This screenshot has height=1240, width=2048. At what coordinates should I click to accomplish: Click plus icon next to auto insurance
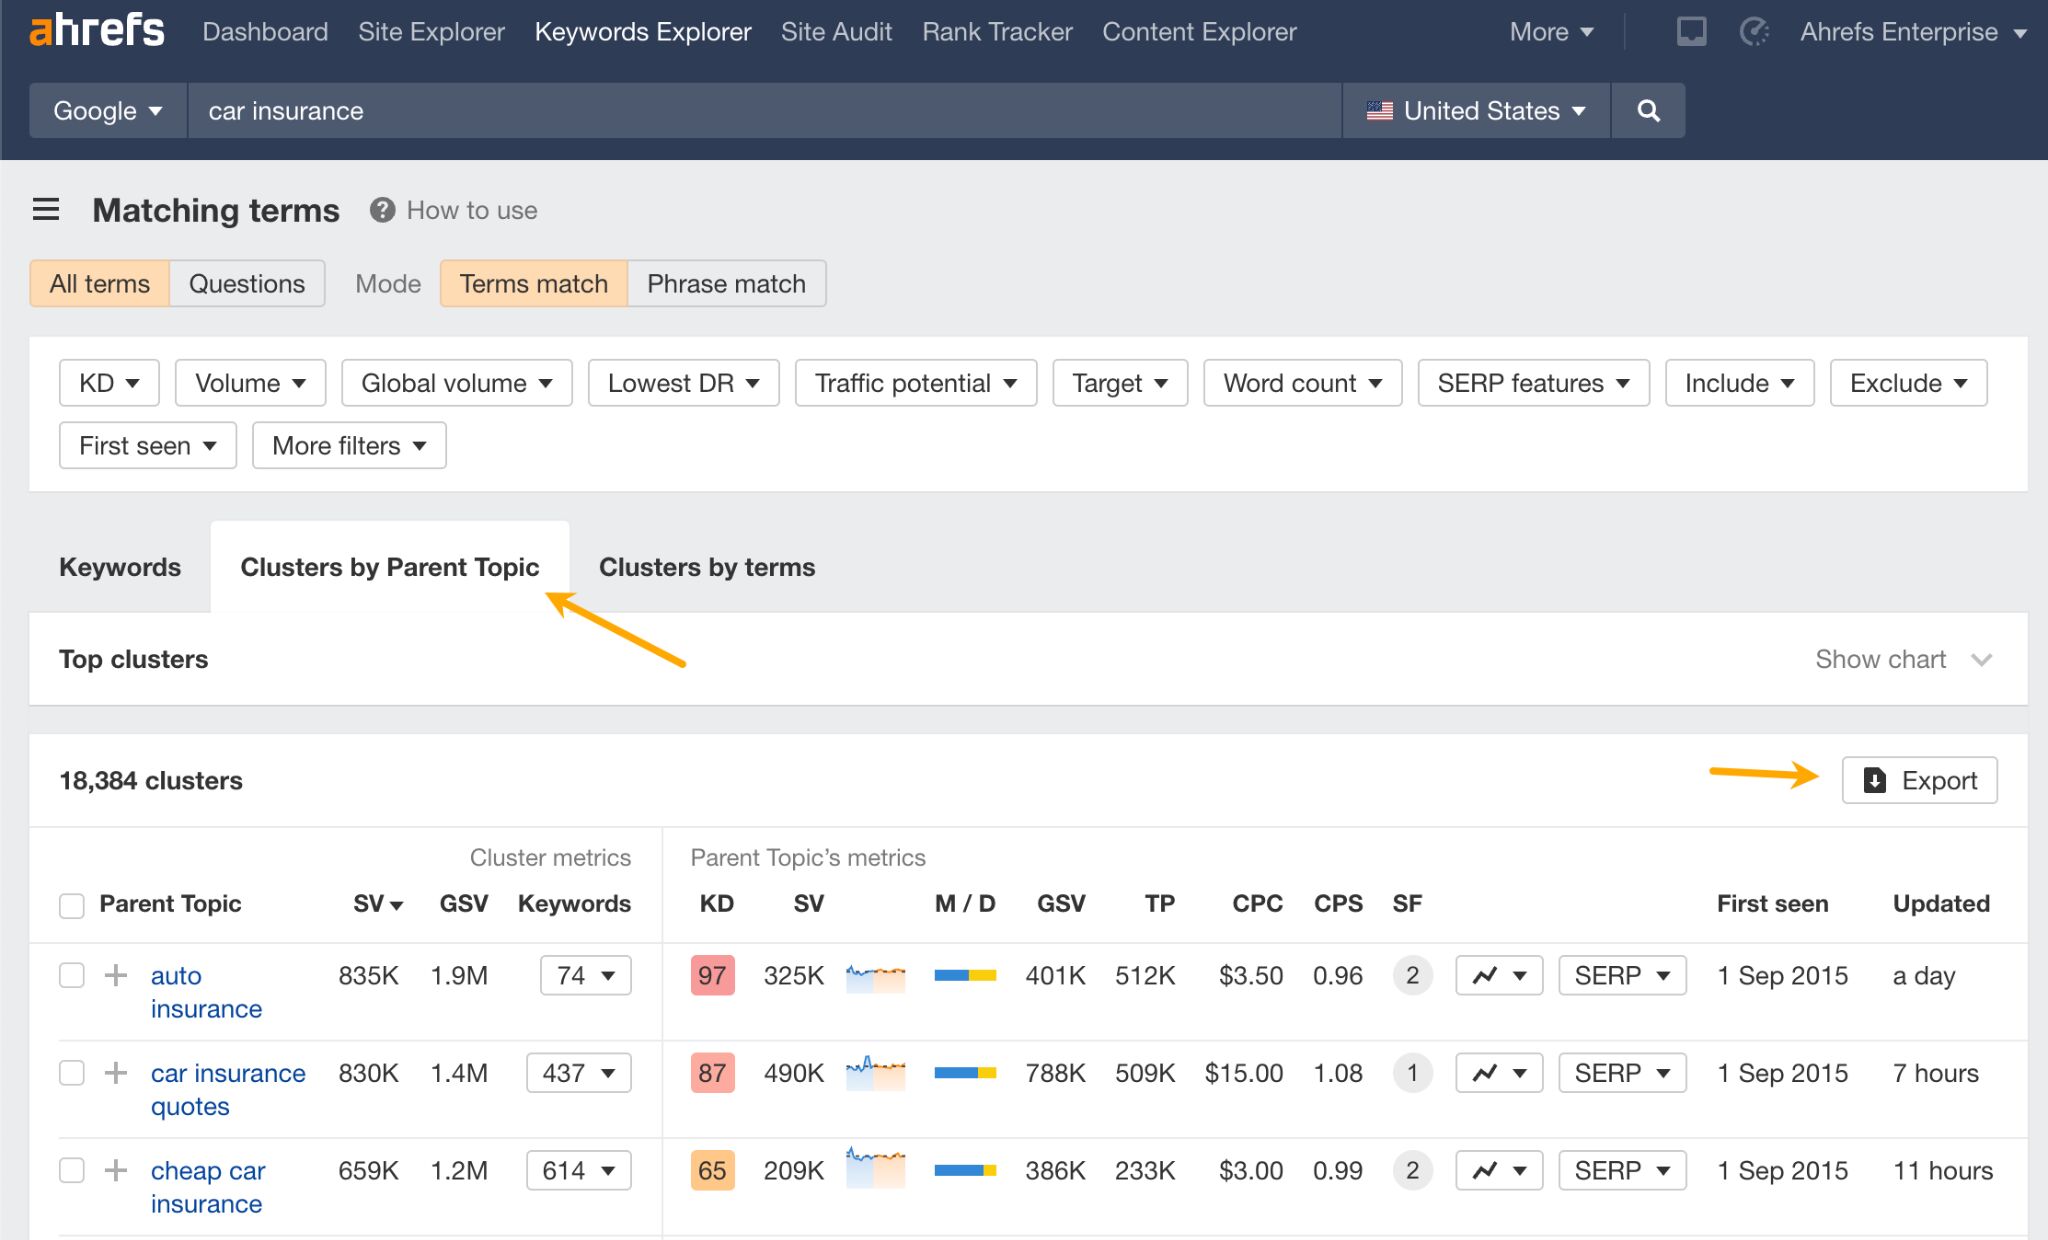[x=116, y=975]
